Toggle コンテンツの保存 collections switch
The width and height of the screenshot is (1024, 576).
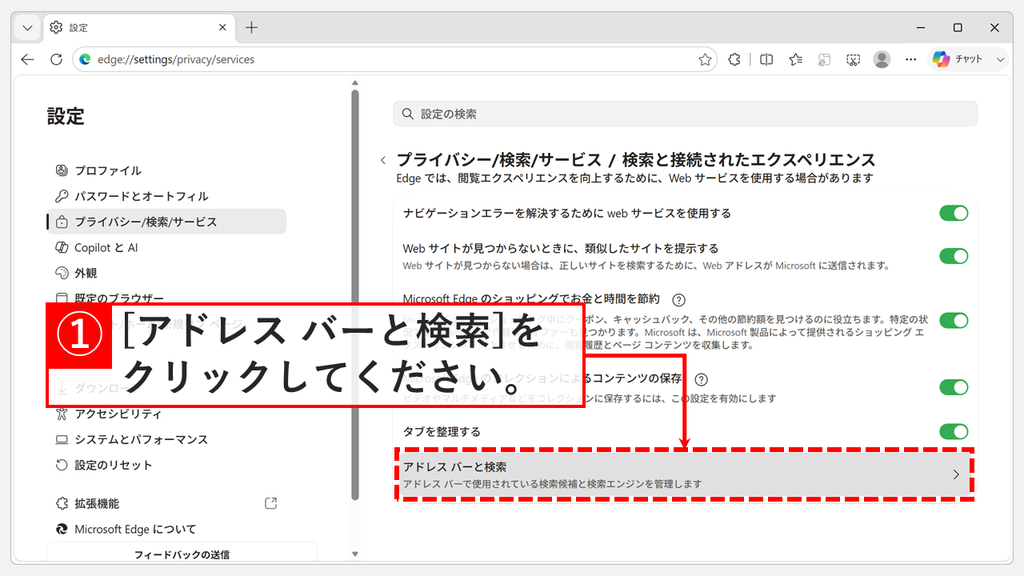(953, 387)
